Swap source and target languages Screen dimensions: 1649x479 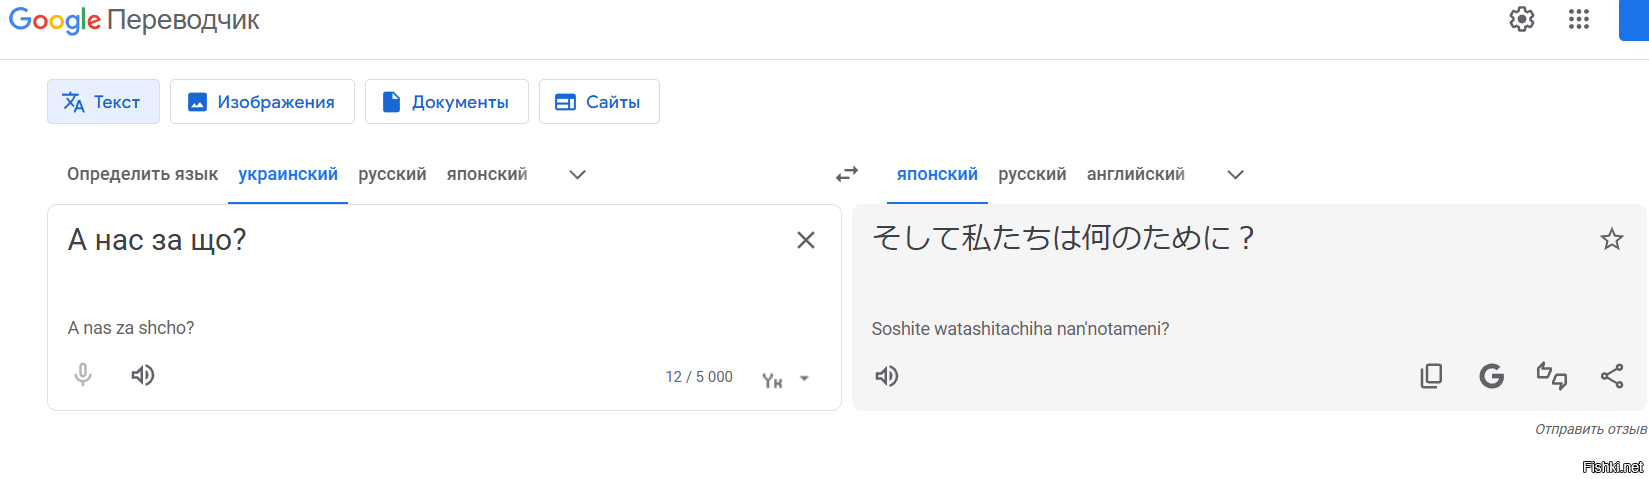pyautogui.click(x=847, y=174)
